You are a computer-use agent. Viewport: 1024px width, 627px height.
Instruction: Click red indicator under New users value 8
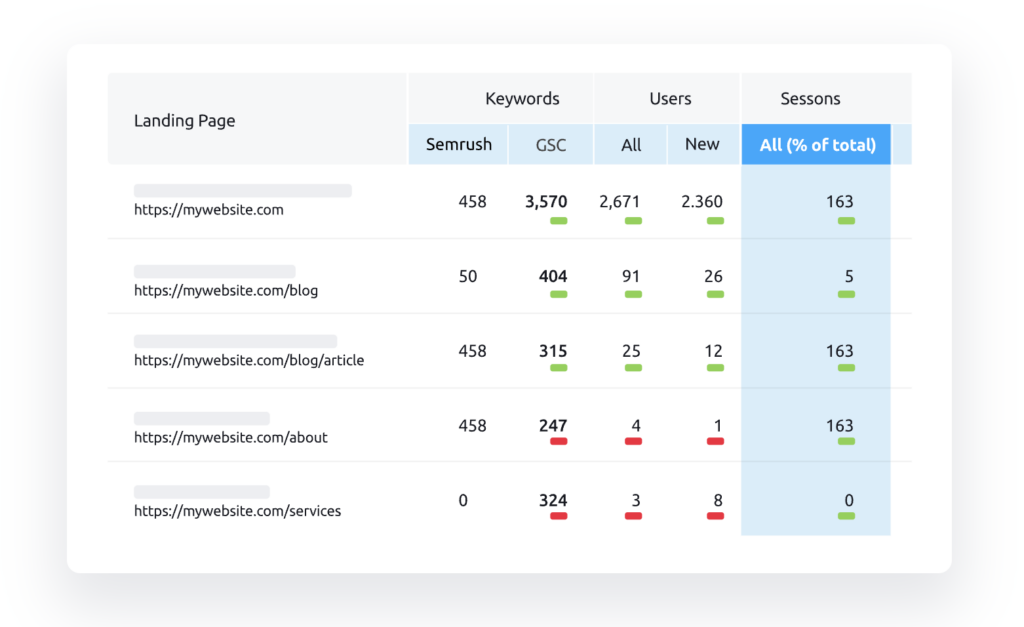pos(715,516)
